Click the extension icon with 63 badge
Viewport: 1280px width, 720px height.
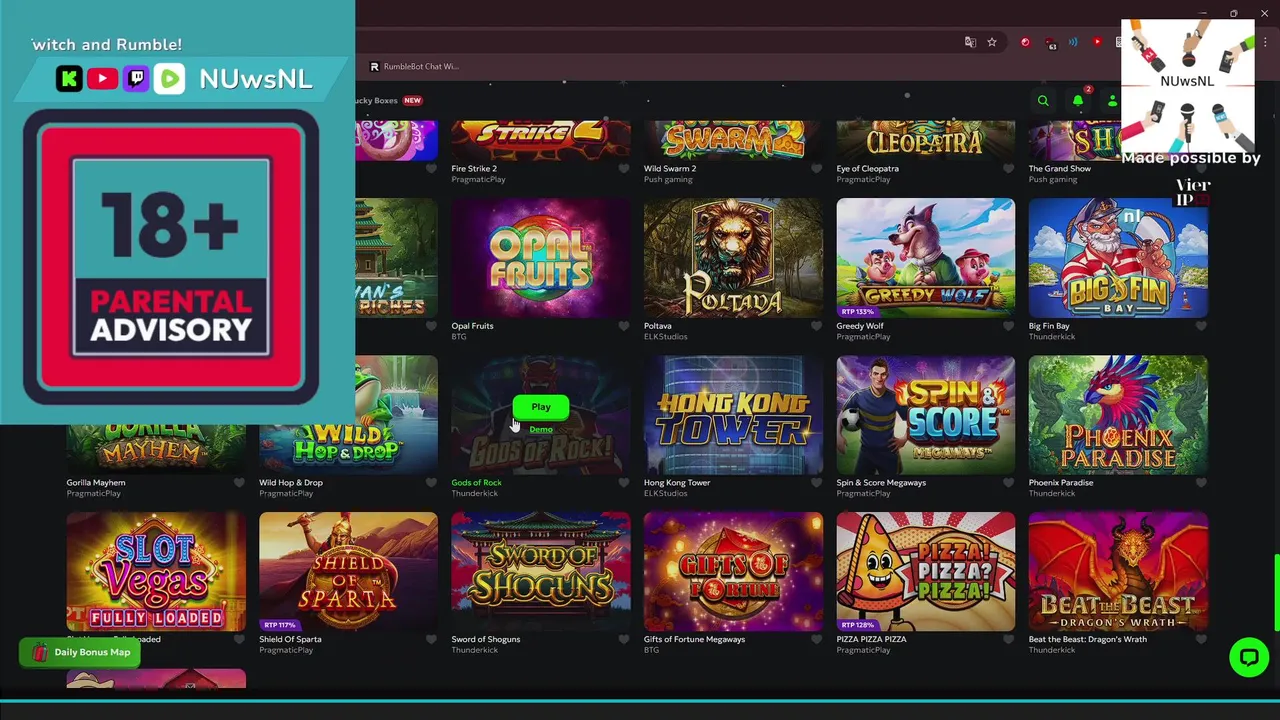tap(1050, 43)
